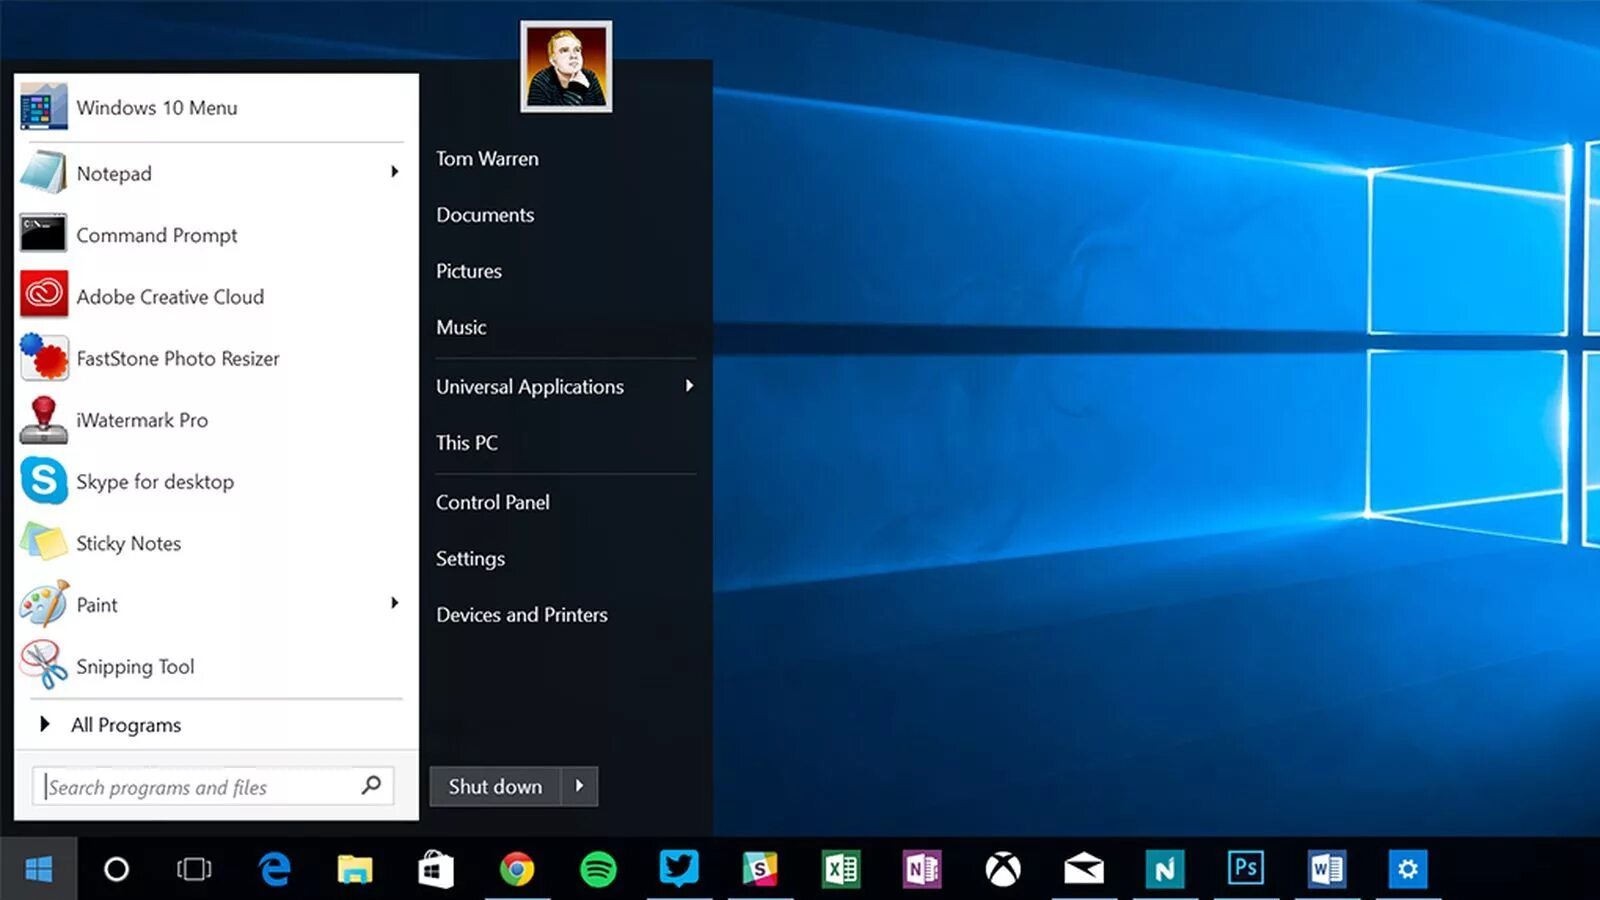1600x900 pixels.
Task: Focus the Search programs and files box
Action: [213, 786]
